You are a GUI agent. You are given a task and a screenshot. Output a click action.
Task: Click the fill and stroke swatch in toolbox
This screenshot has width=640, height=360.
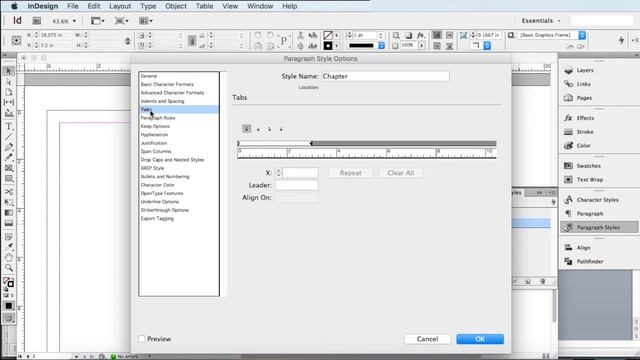pyautogui.click(x=9, y=282)
